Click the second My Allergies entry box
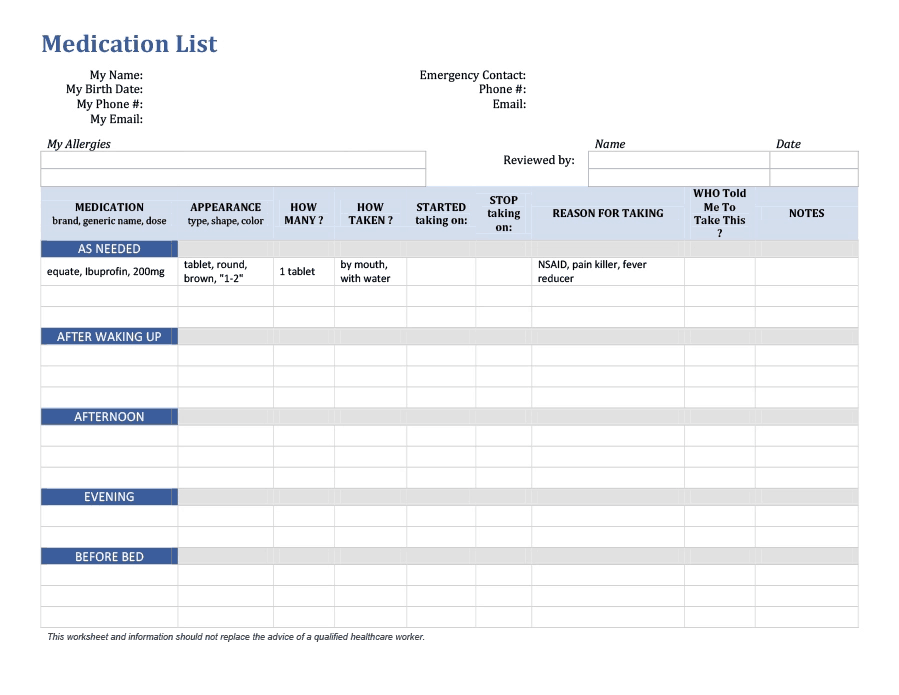The height and width of the screenshot is (695, 899). 233,177
